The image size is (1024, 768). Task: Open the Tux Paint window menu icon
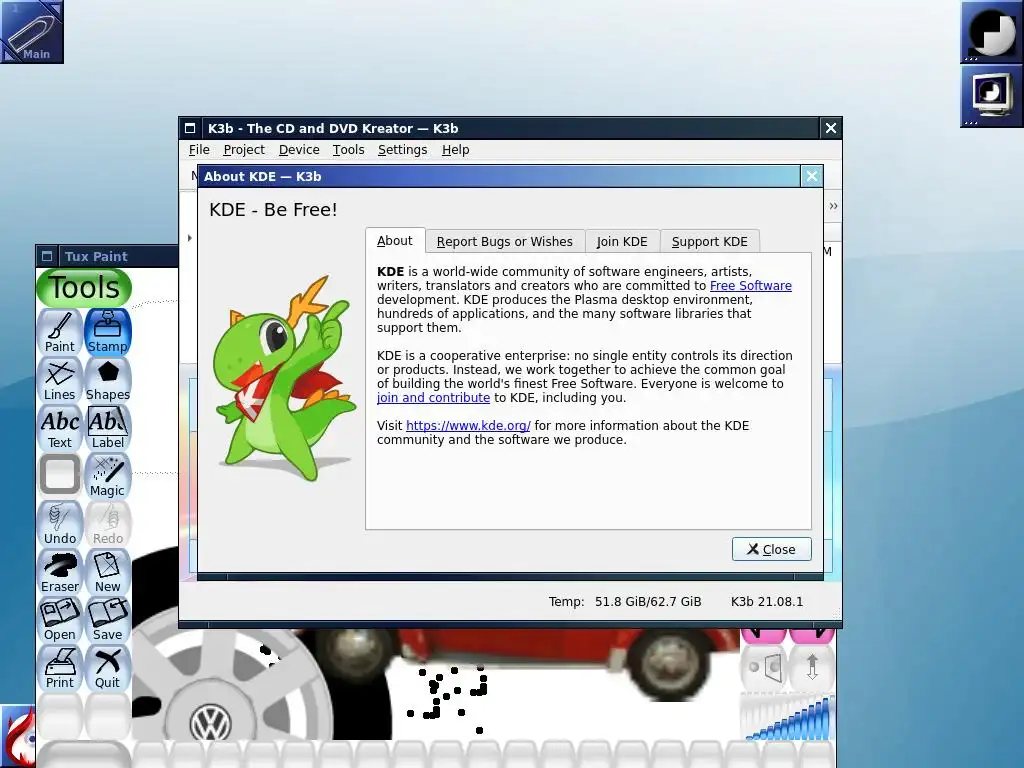[47, 256]
